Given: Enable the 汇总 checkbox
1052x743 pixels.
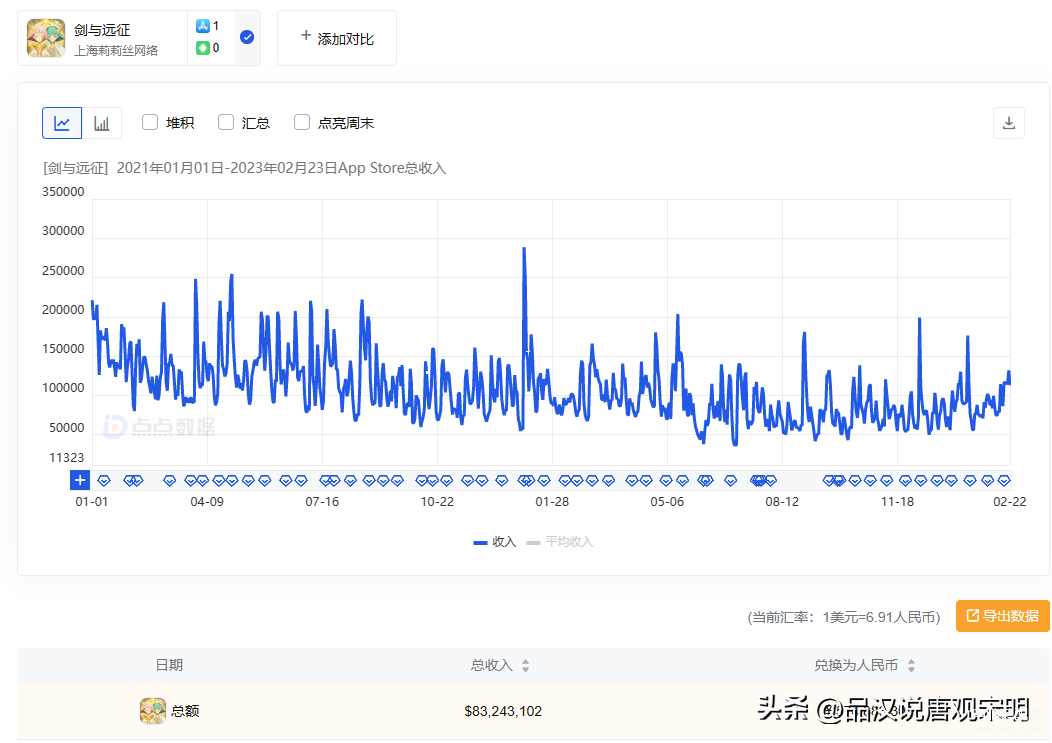Looking at the screenshot, I should pos(226,122).
